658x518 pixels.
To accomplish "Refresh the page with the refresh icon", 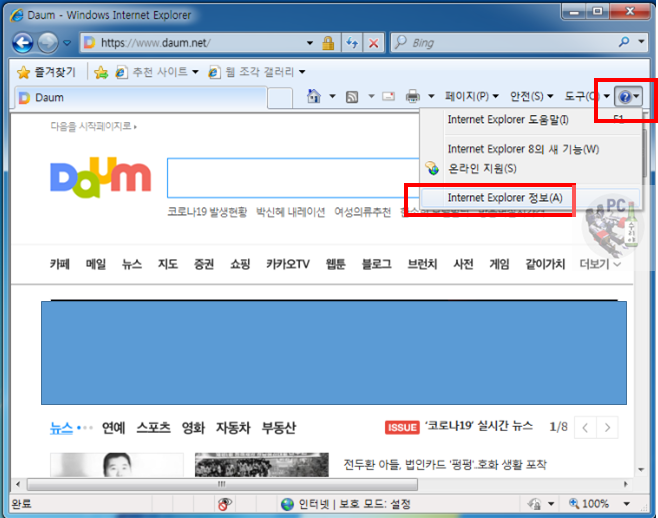I will [x=352, y=42].
